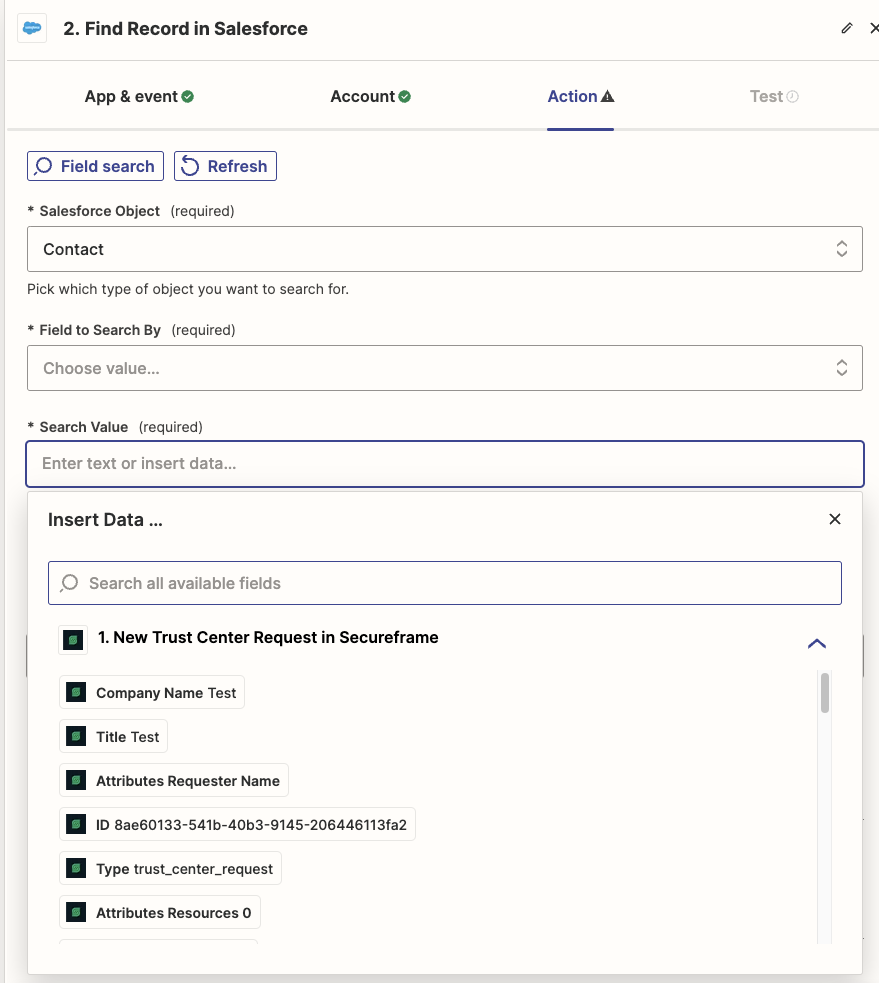The width and height of the screenshot is (879, 983).
Task: Click the Secureframe icon on Type trust_center_request
Action: (76, 868)
